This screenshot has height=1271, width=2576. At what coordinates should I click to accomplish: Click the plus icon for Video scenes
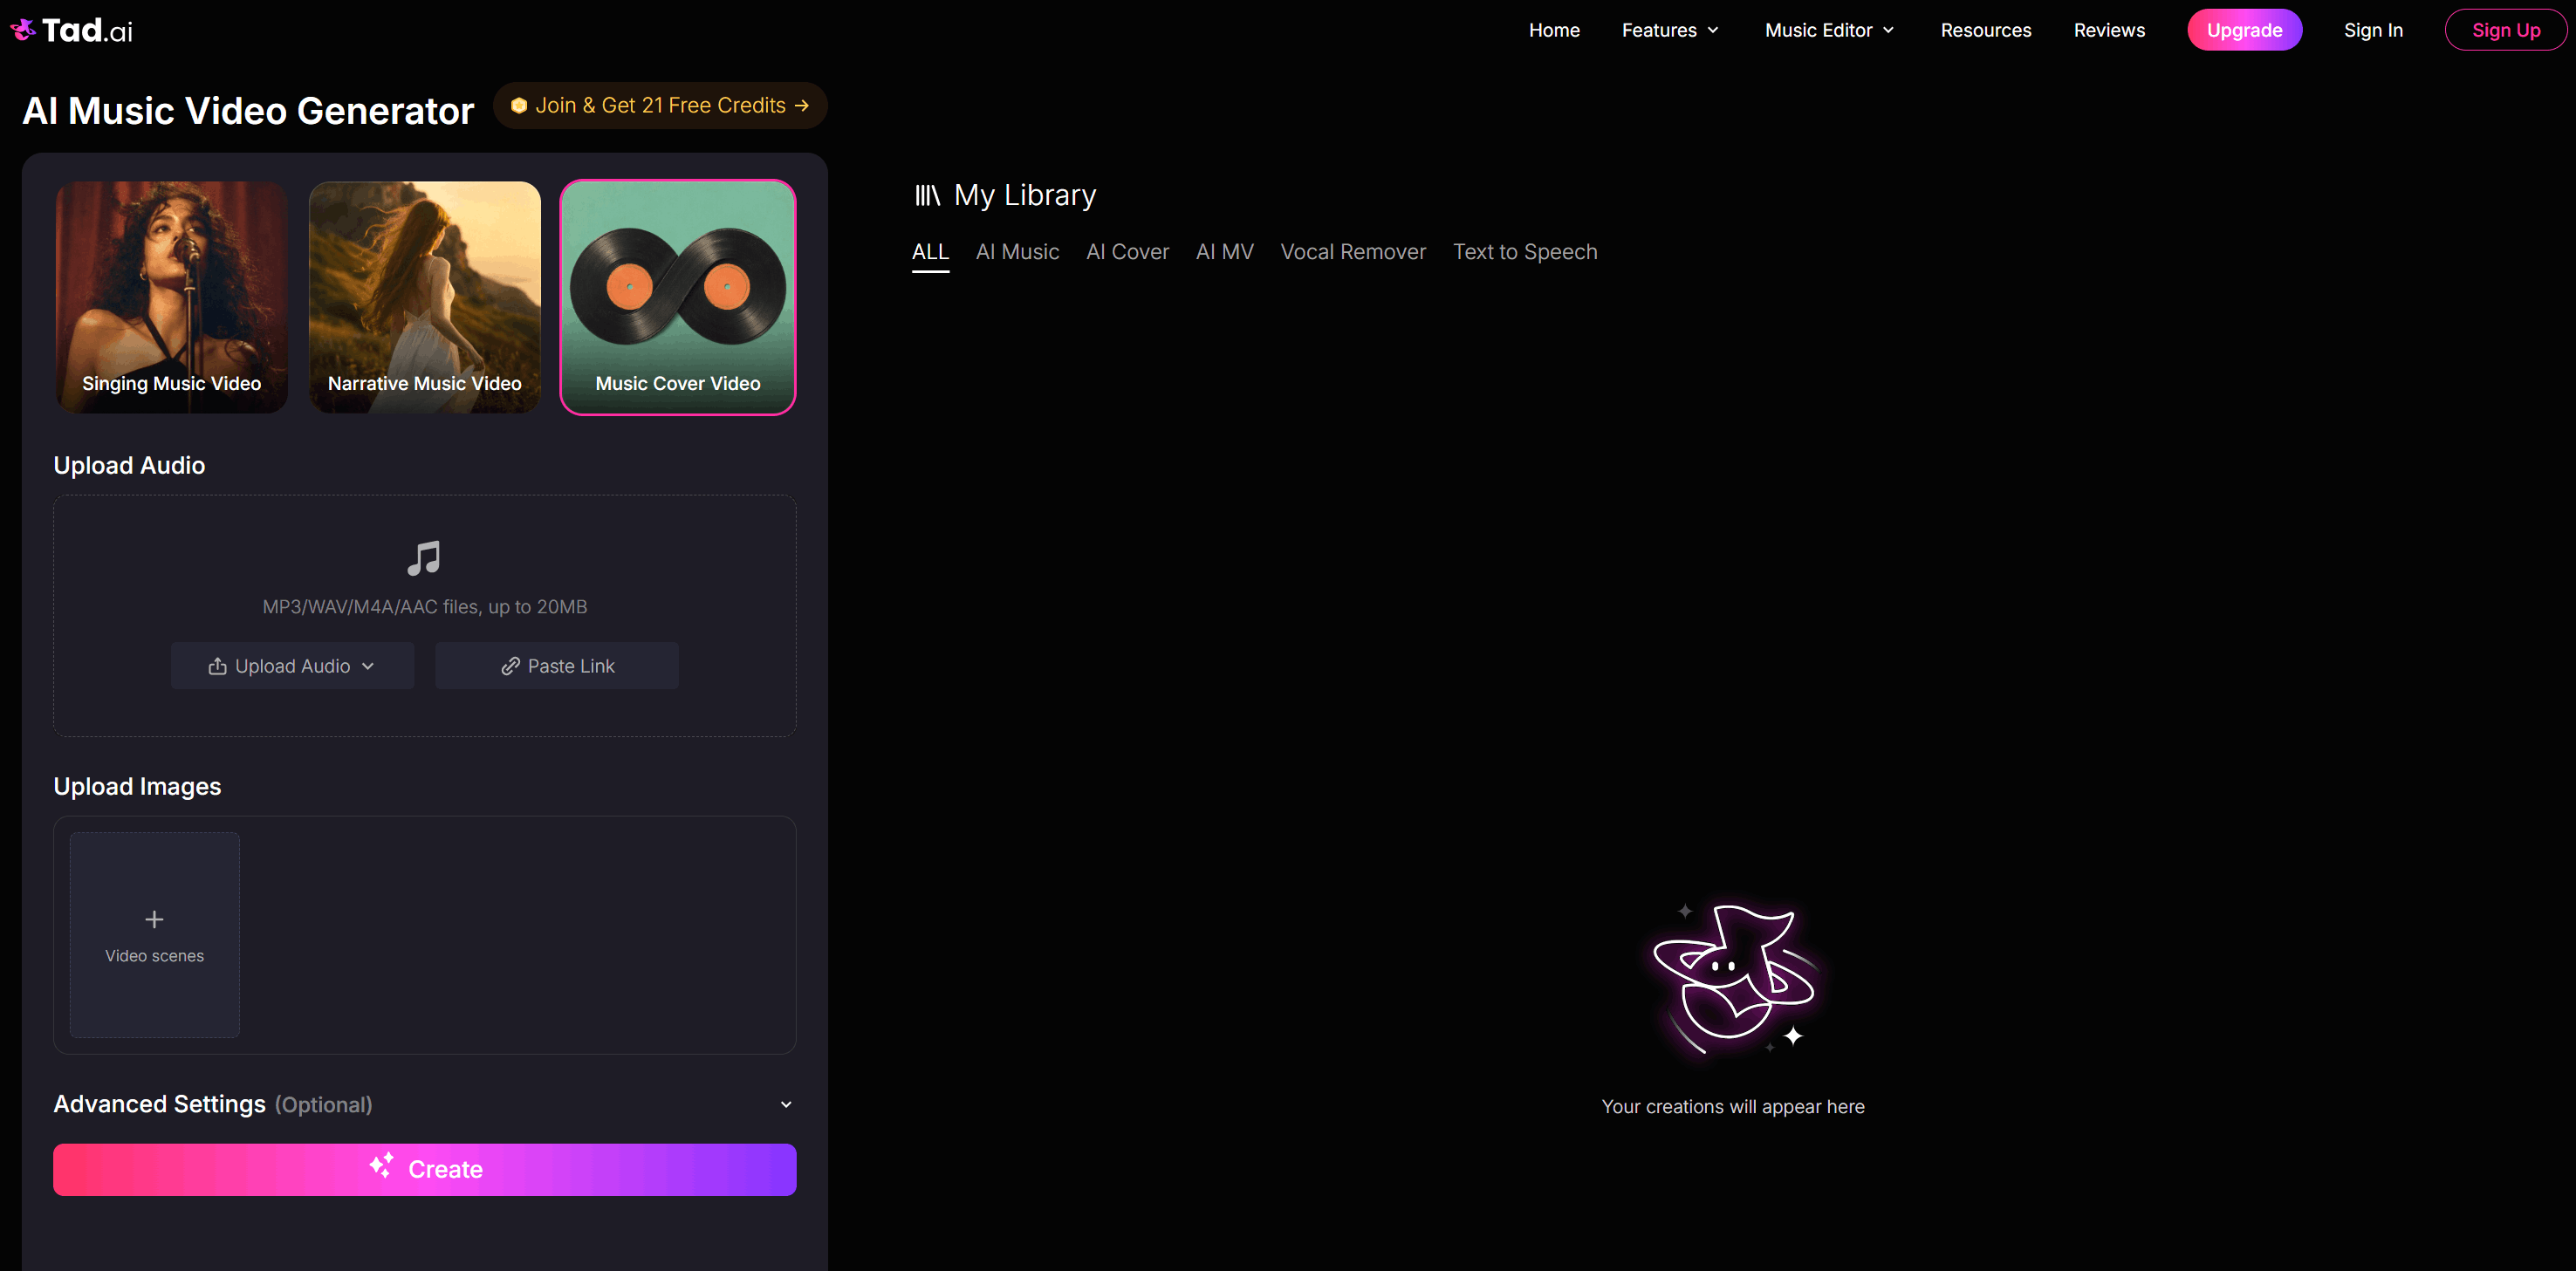(x=154, y=919)
